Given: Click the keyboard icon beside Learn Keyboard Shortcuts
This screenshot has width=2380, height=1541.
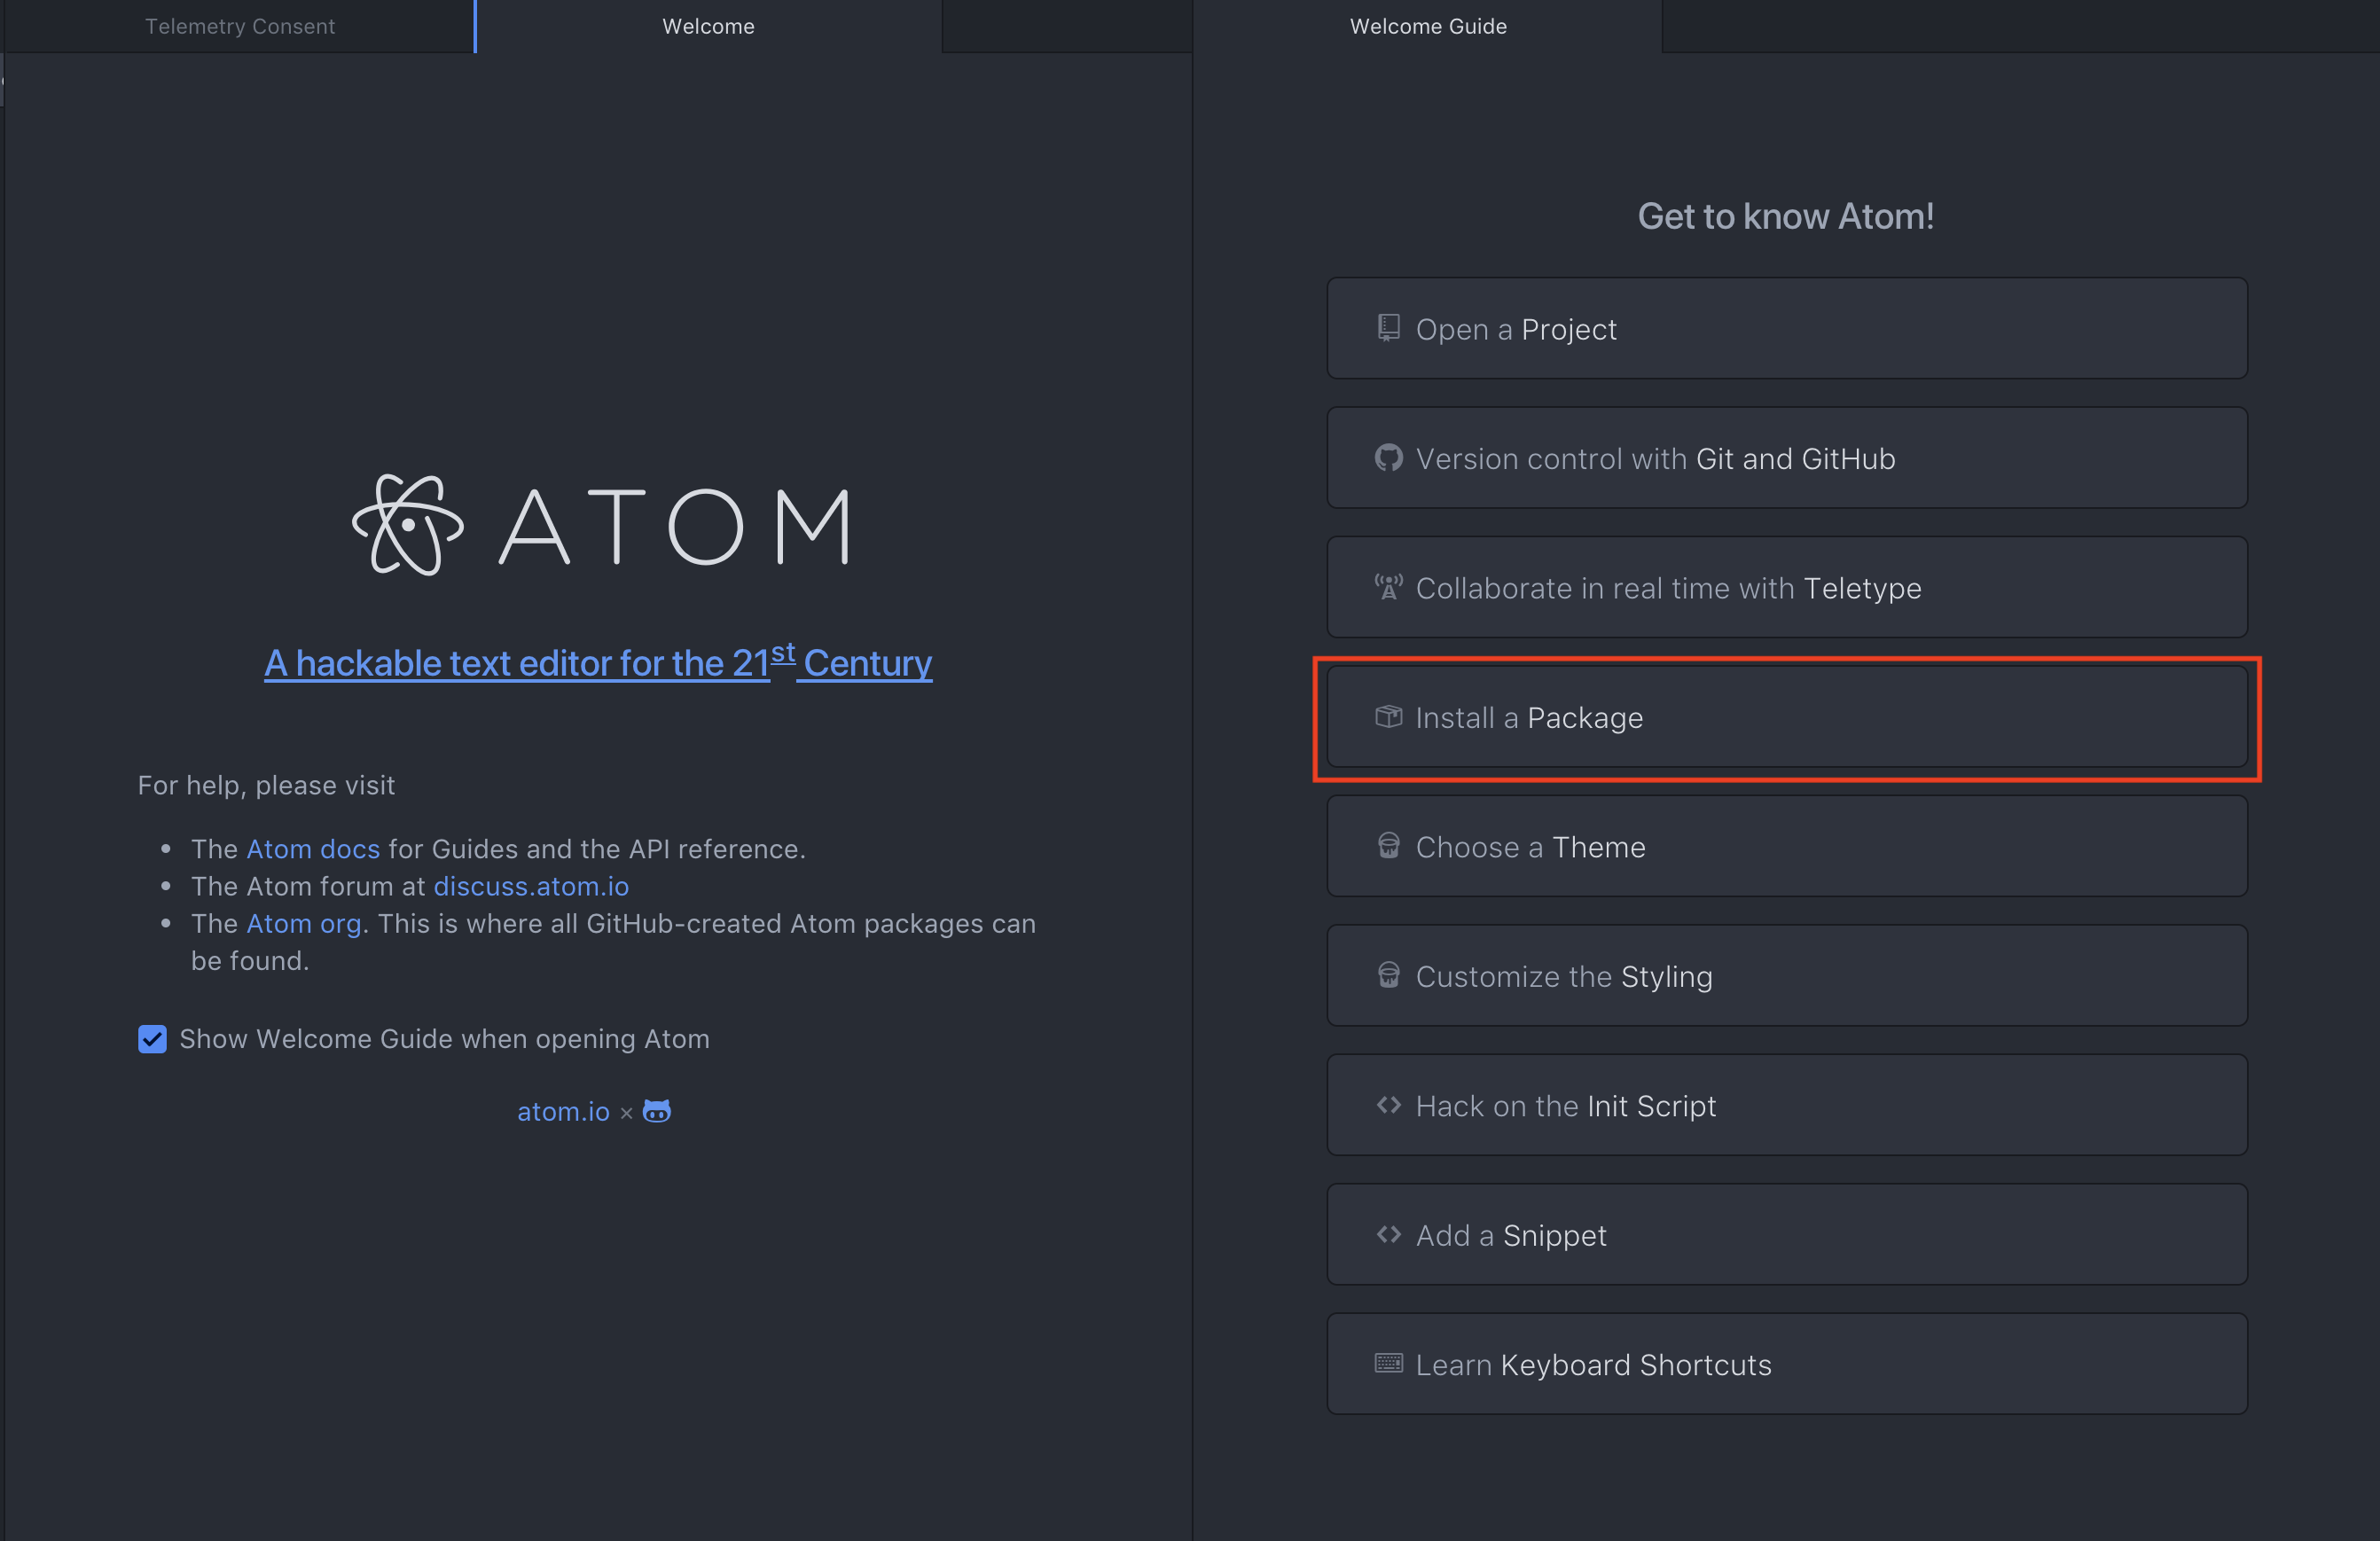Looking at the screenshot, I should (1388, 1363).
